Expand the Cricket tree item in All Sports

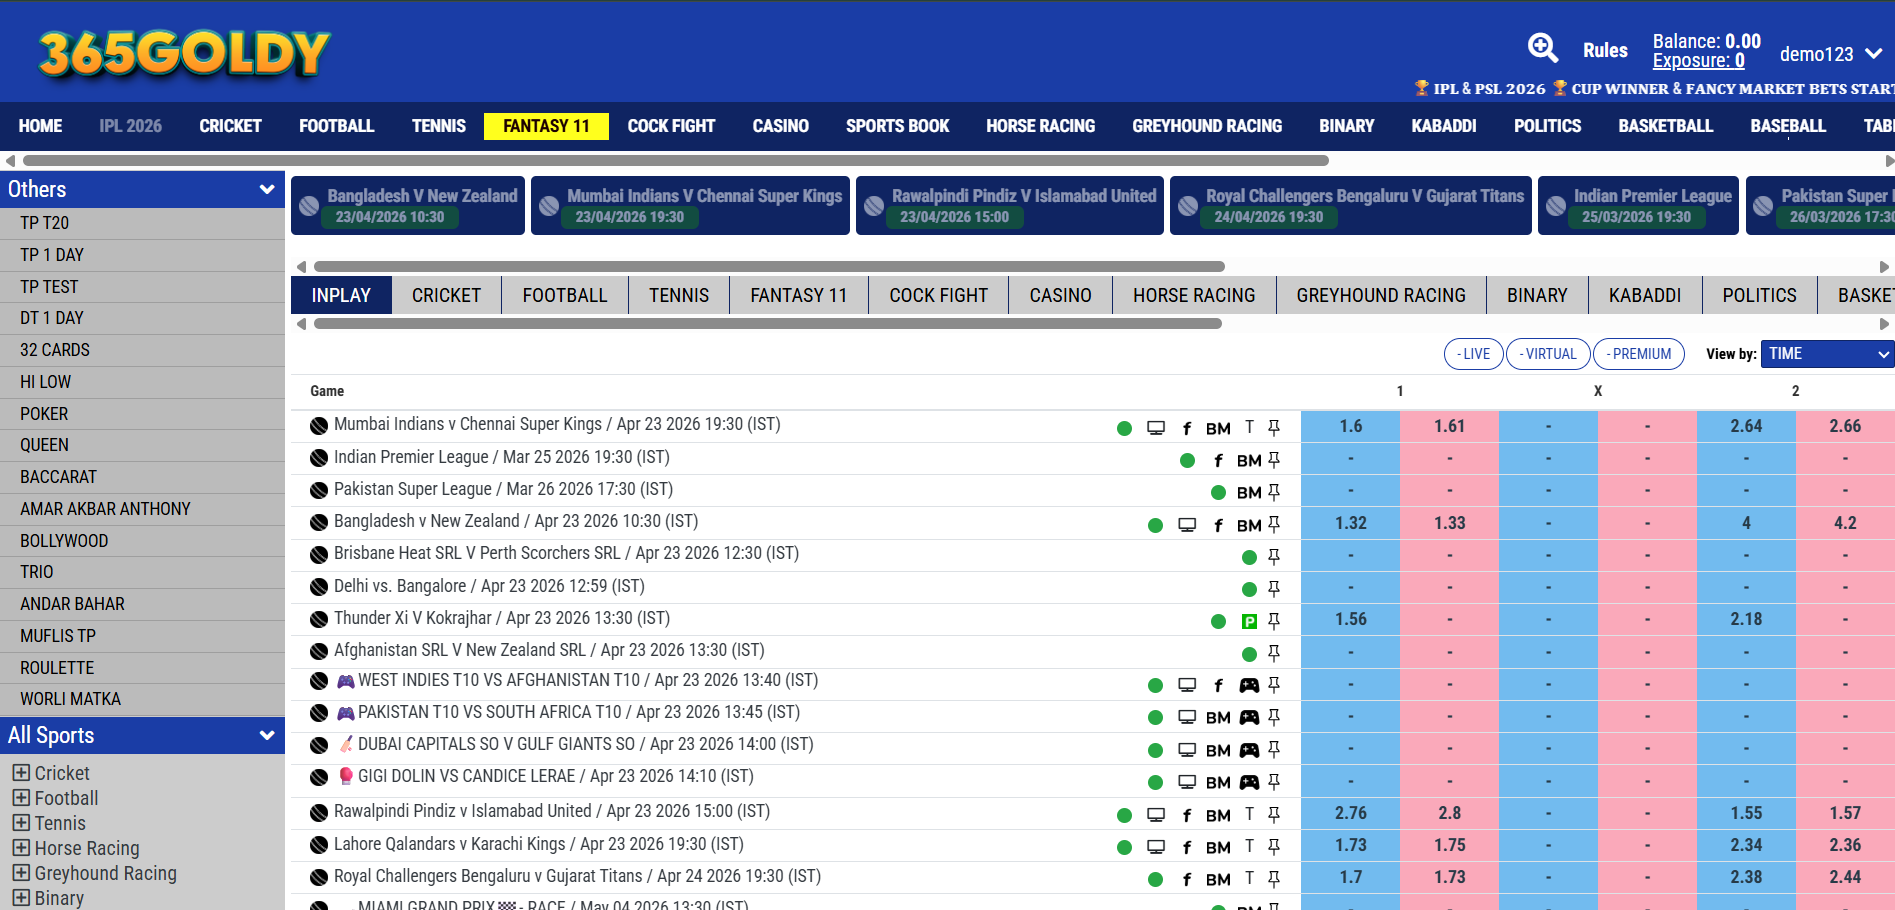click(x=21, y=773)
